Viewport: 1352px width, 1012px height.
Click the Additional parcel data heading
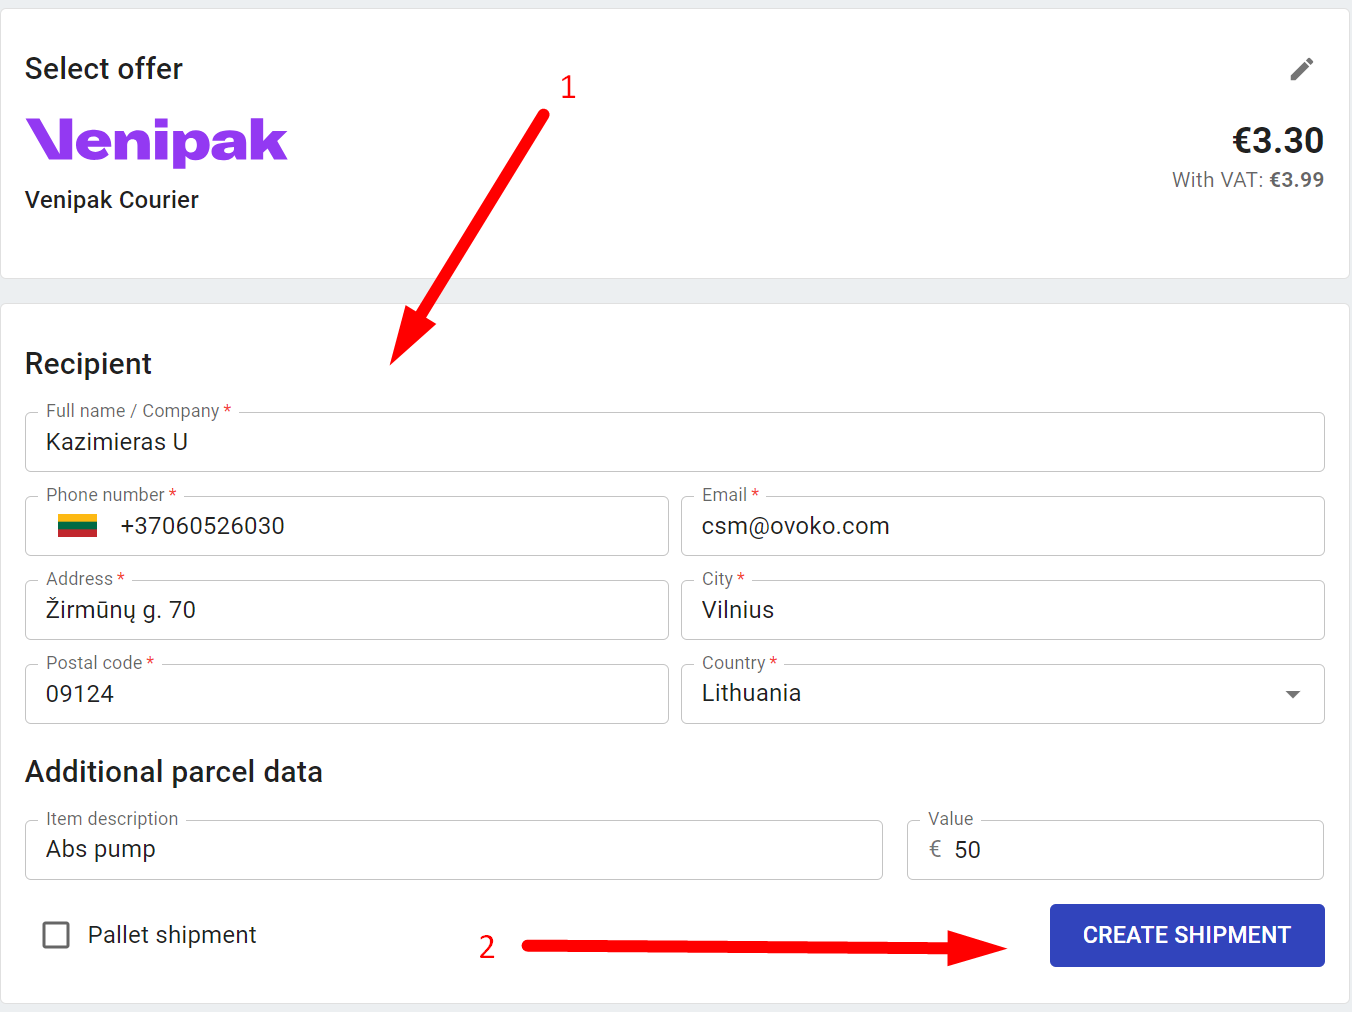click(x=174, y=772)
